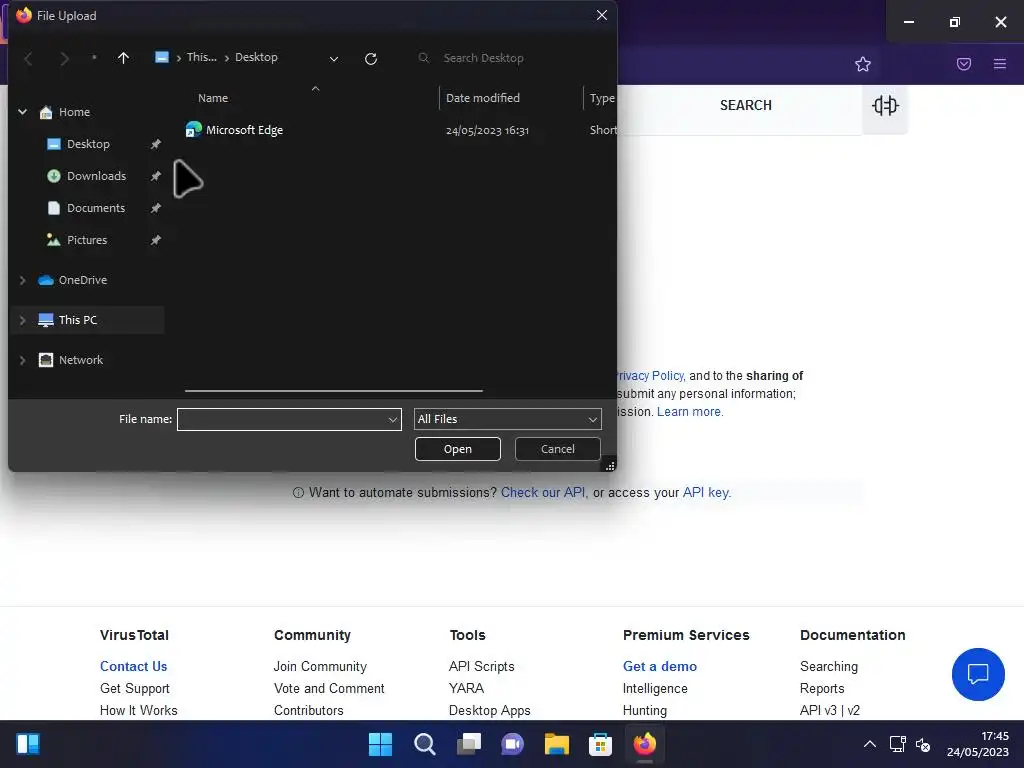
Task: Open previous locations dropdown in address bar
Action: pos(334,59)
